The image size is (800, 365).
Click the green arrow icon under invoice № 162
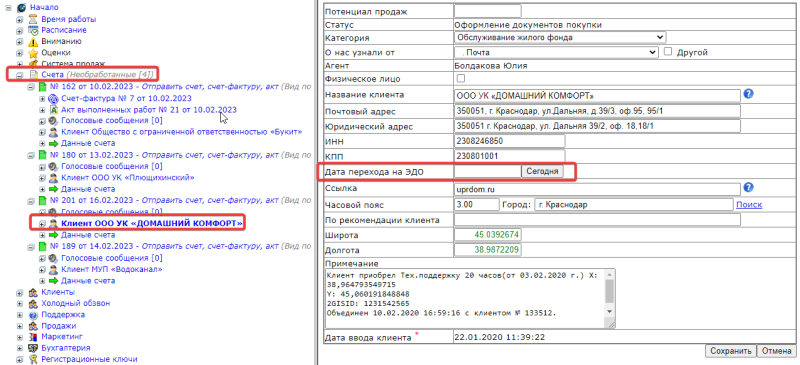point(54,143)
